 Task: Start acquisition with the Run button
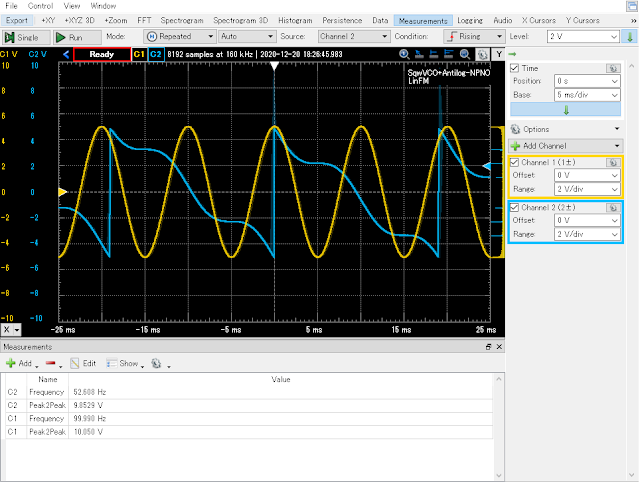[77, 37]
